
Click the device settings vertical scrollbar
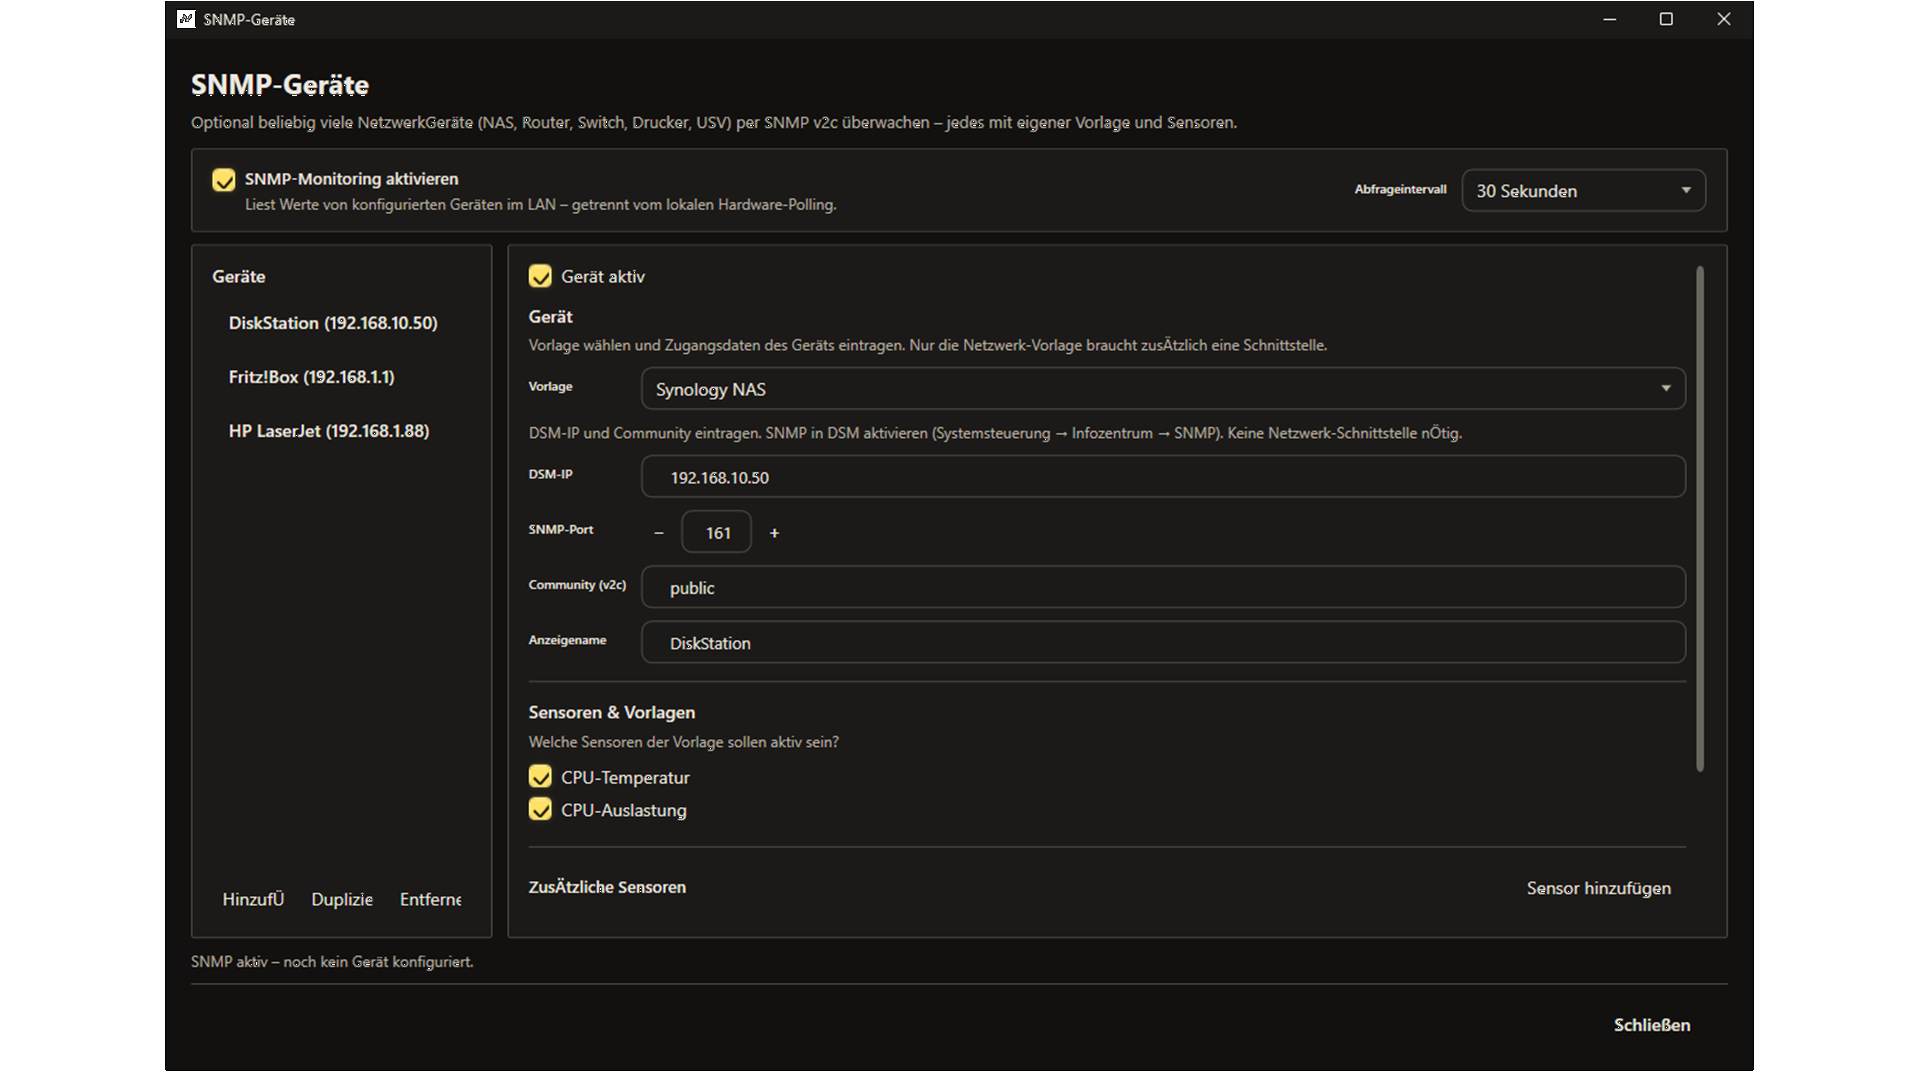pyautogui.click(x=1699, y=519)
